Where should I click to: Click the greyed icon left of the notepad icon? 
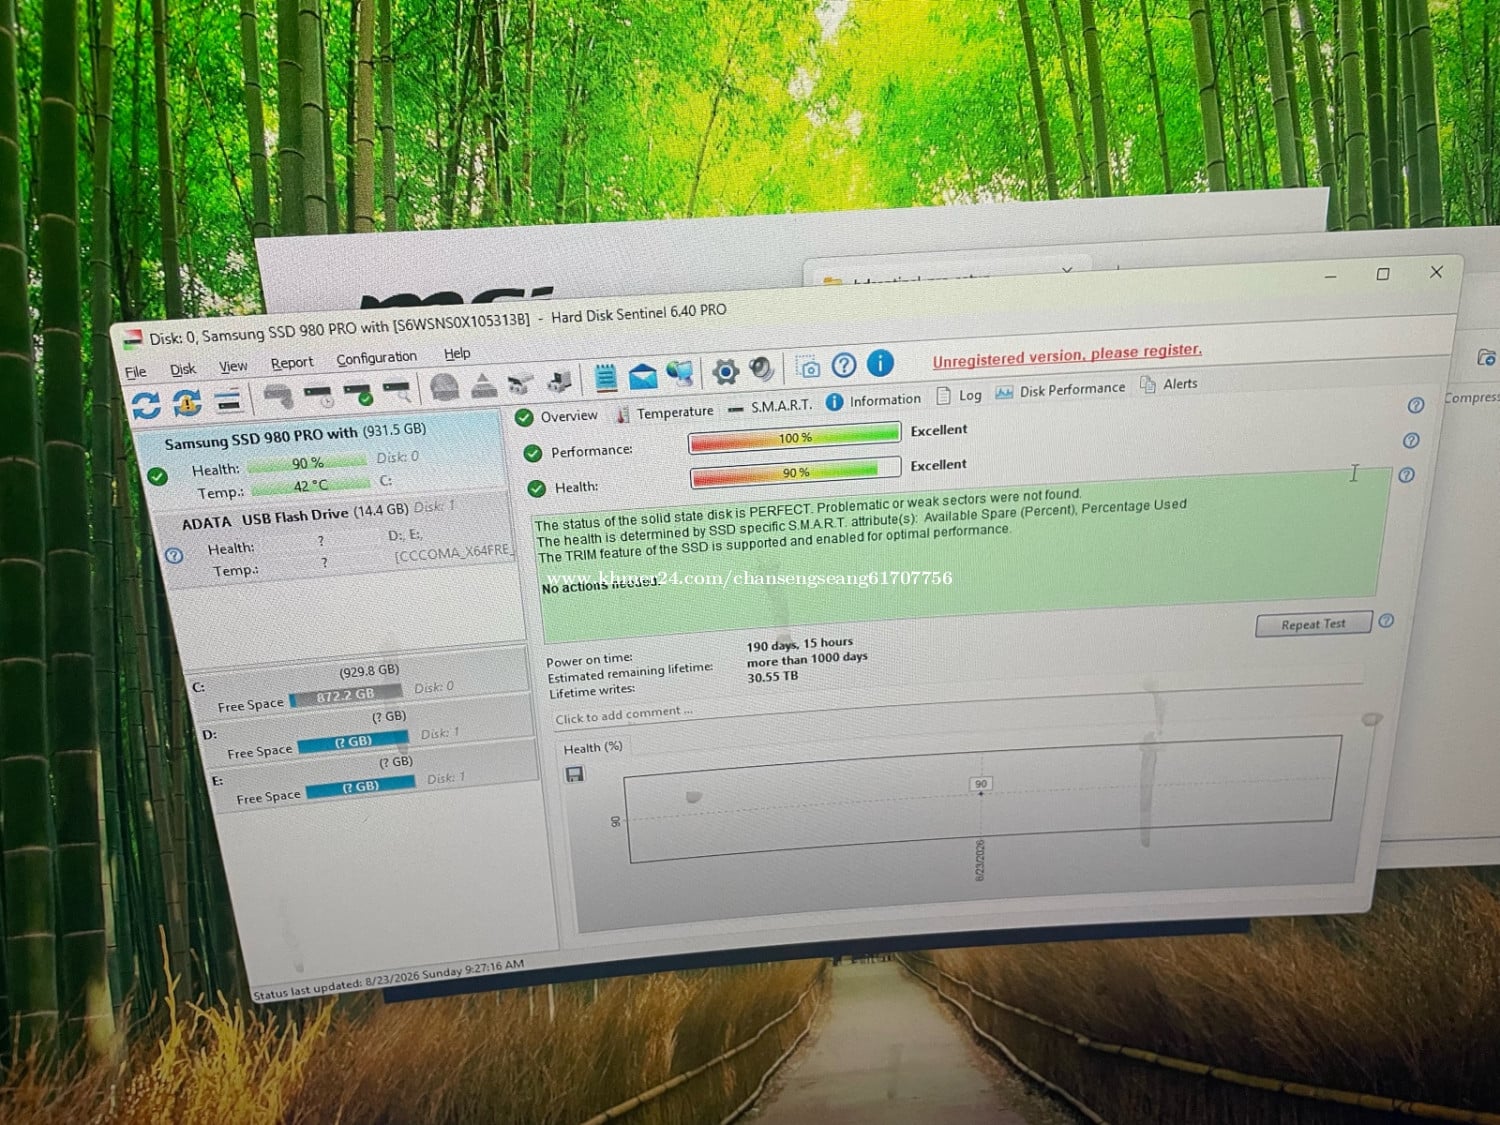pyautogui.click(x=560, y=381)
